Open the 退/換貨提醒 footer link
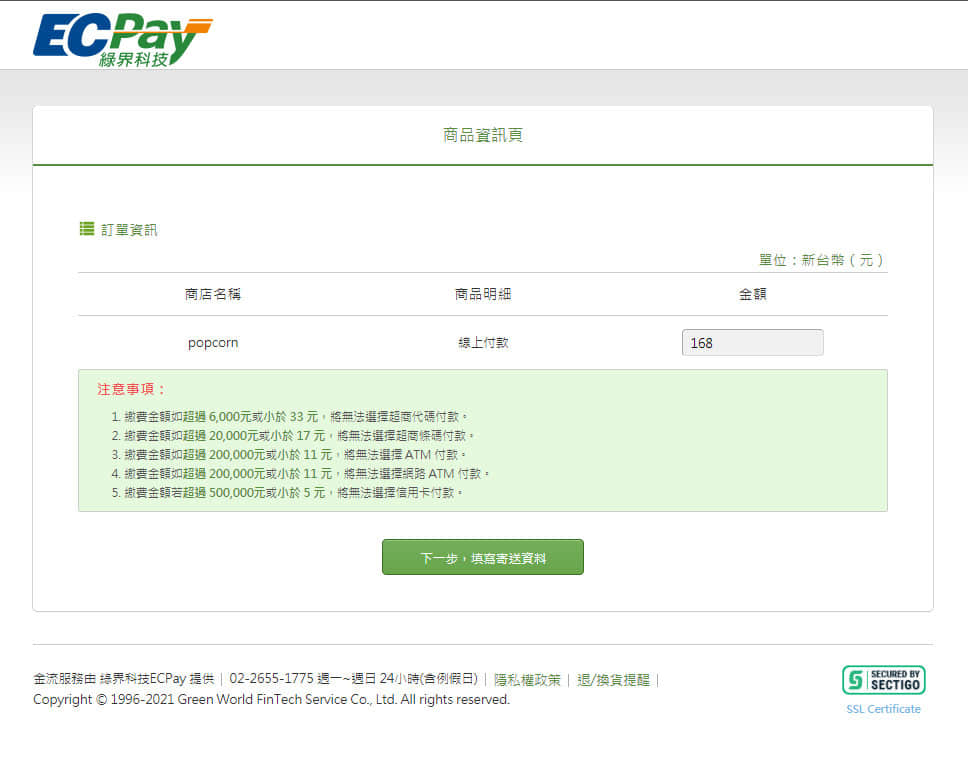Viewport: 968px width, 784px height. point(614,680)
